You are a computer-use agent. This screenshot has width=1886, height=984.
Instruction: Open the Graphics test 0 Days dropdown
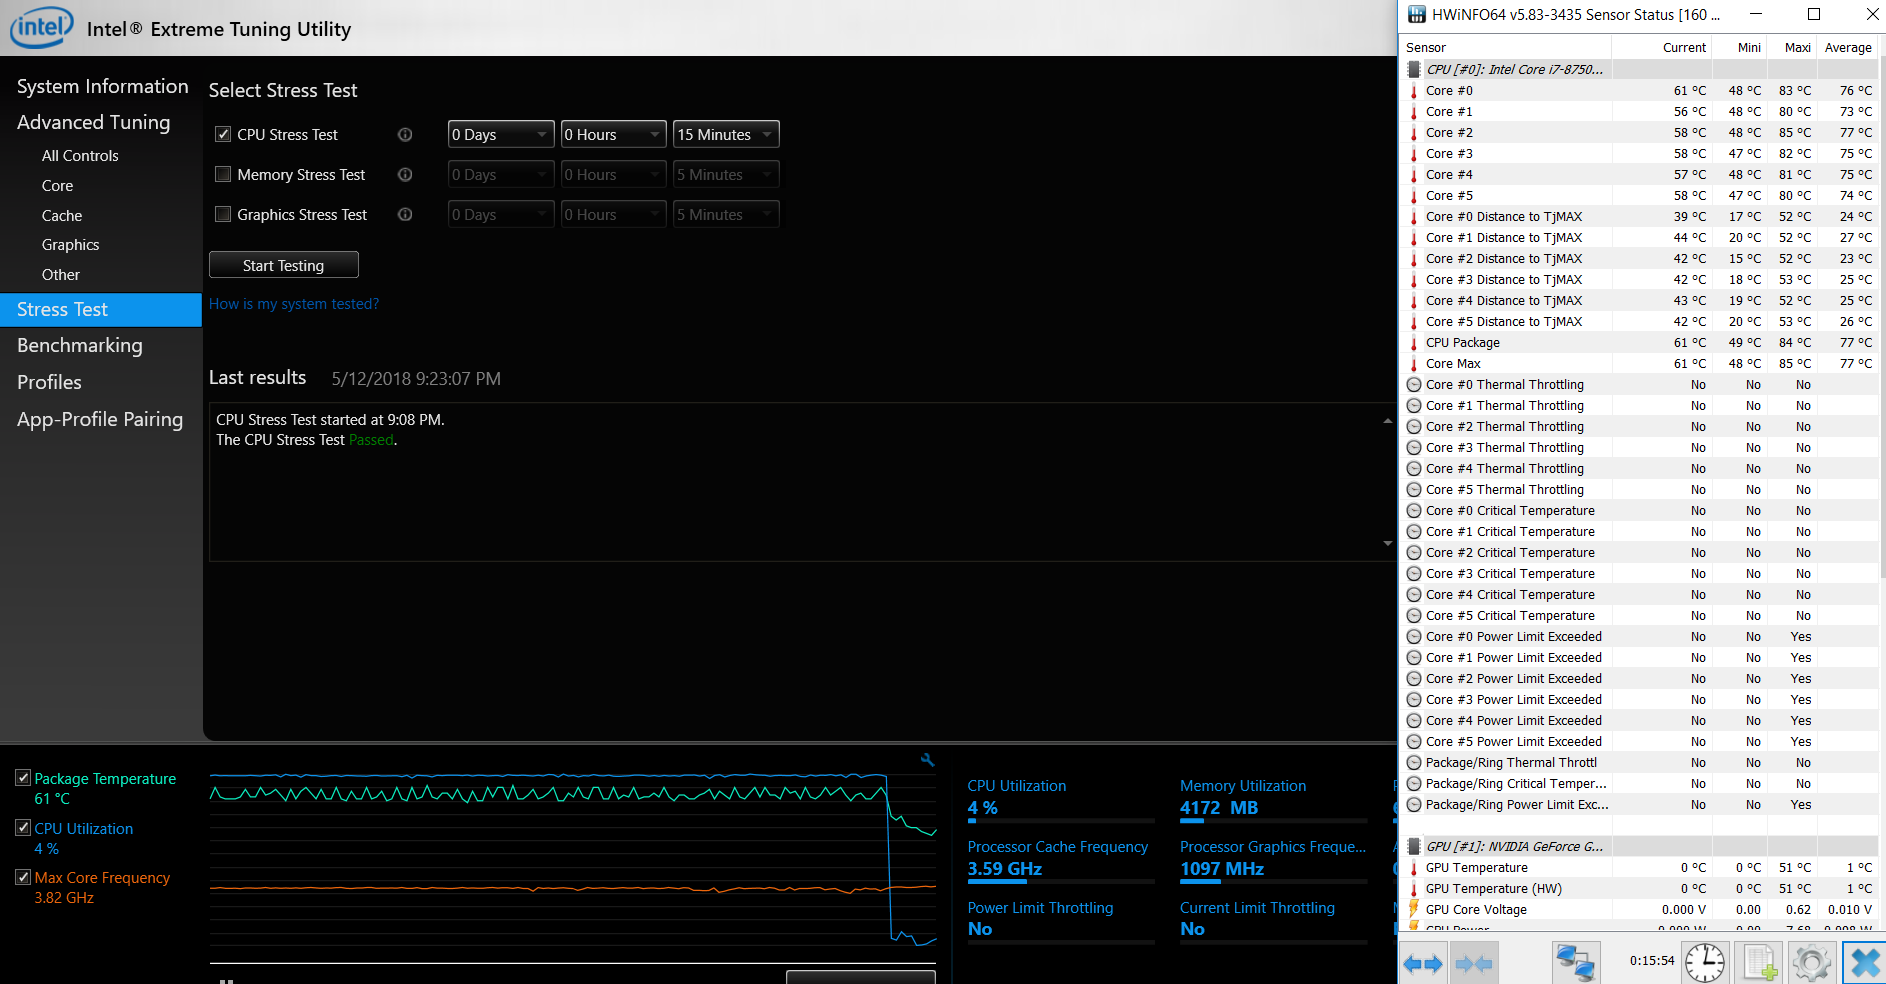click(501, 214)
